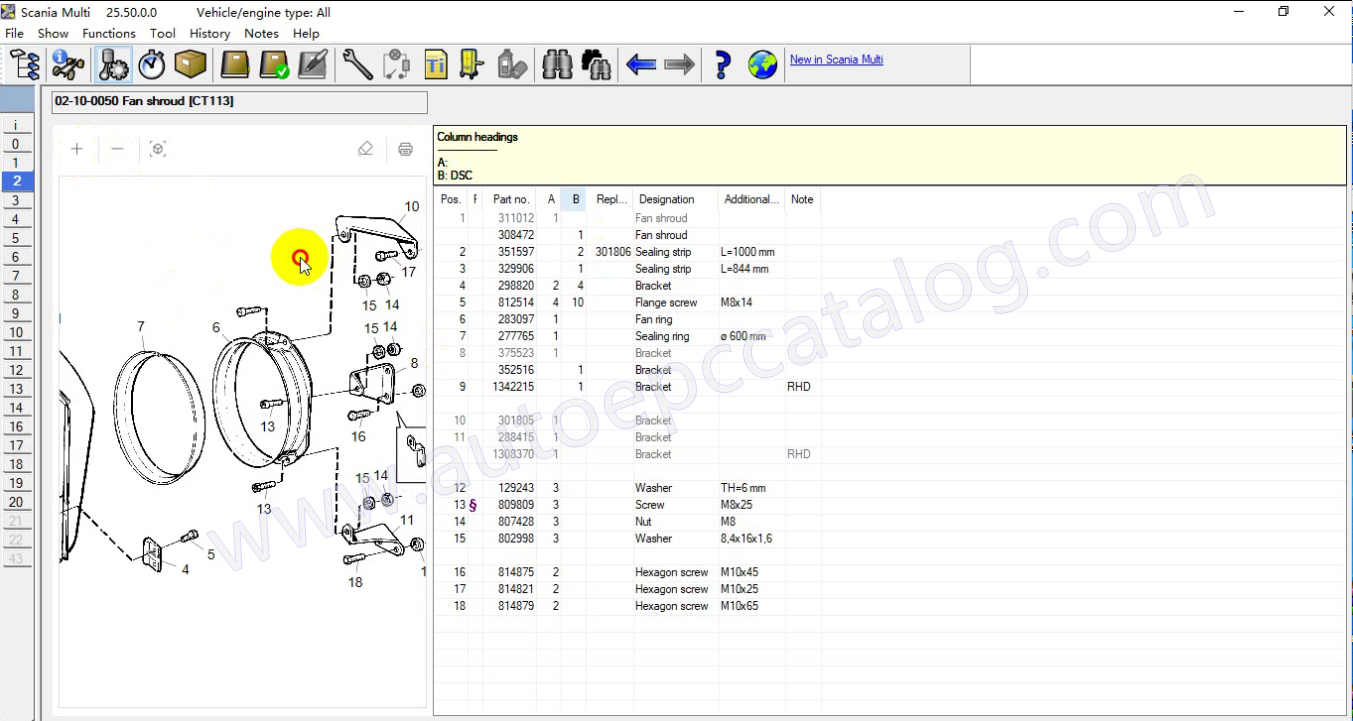Click the cardboard box package icon

pyautogui.click(x=190, y=65)
